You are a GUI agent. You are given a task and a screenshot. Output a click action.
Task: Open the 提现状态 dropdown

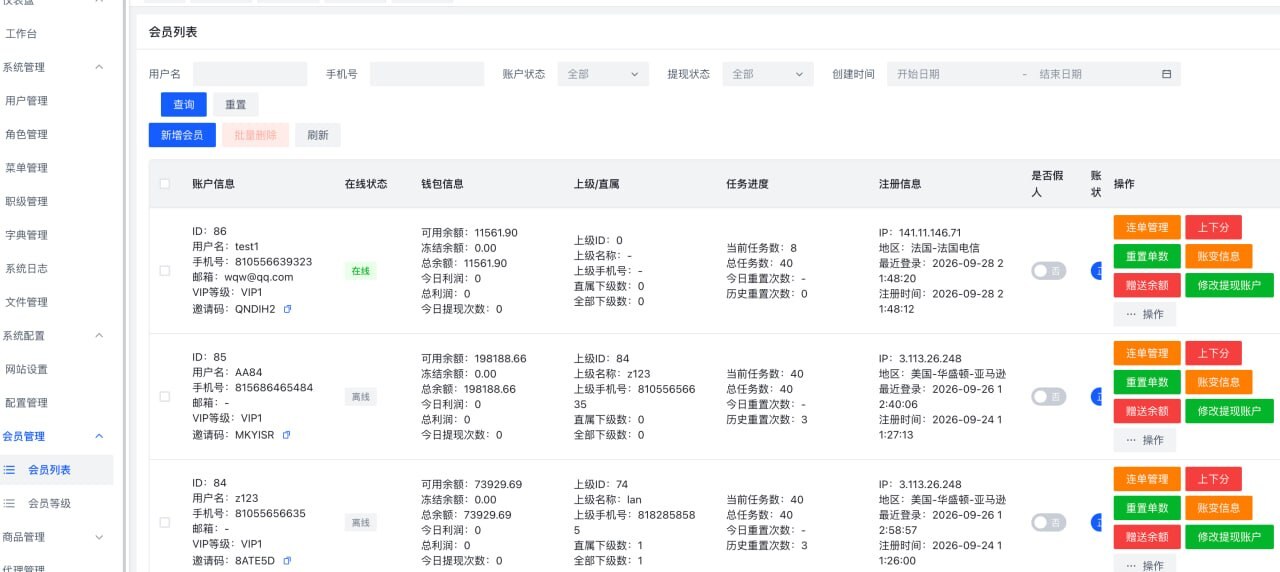pyautogui.click(x=768, y=74)
